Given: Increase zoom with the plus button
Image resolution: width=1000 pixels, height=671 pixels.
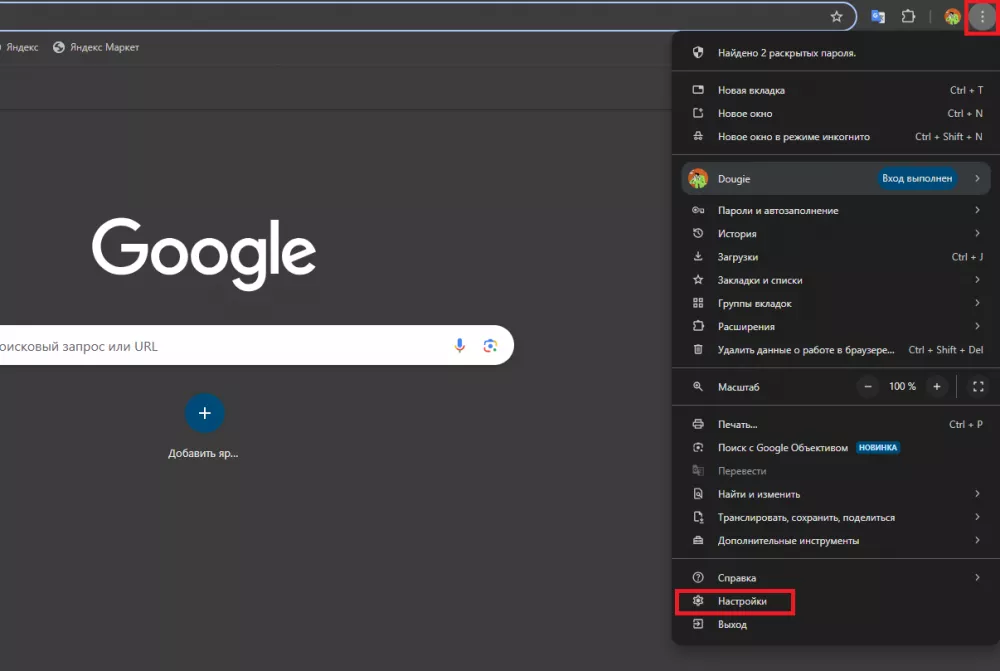Looking at the screenshot, I should [937, 386].
